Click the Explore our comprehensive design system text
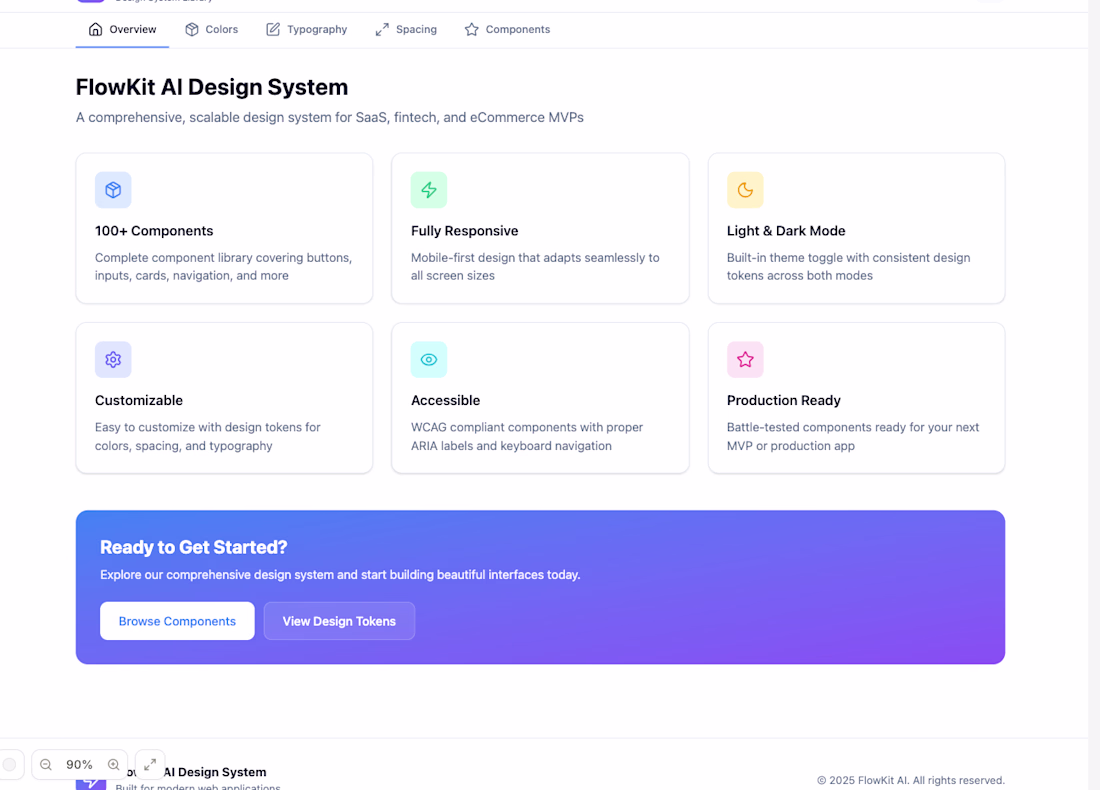Image resolution: width=1100 pixels, height=790 pixels. (340, 575)
